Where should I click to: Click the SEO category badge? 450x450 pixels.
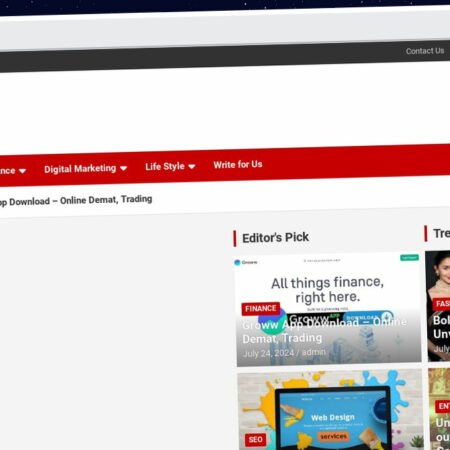(255, 440)
